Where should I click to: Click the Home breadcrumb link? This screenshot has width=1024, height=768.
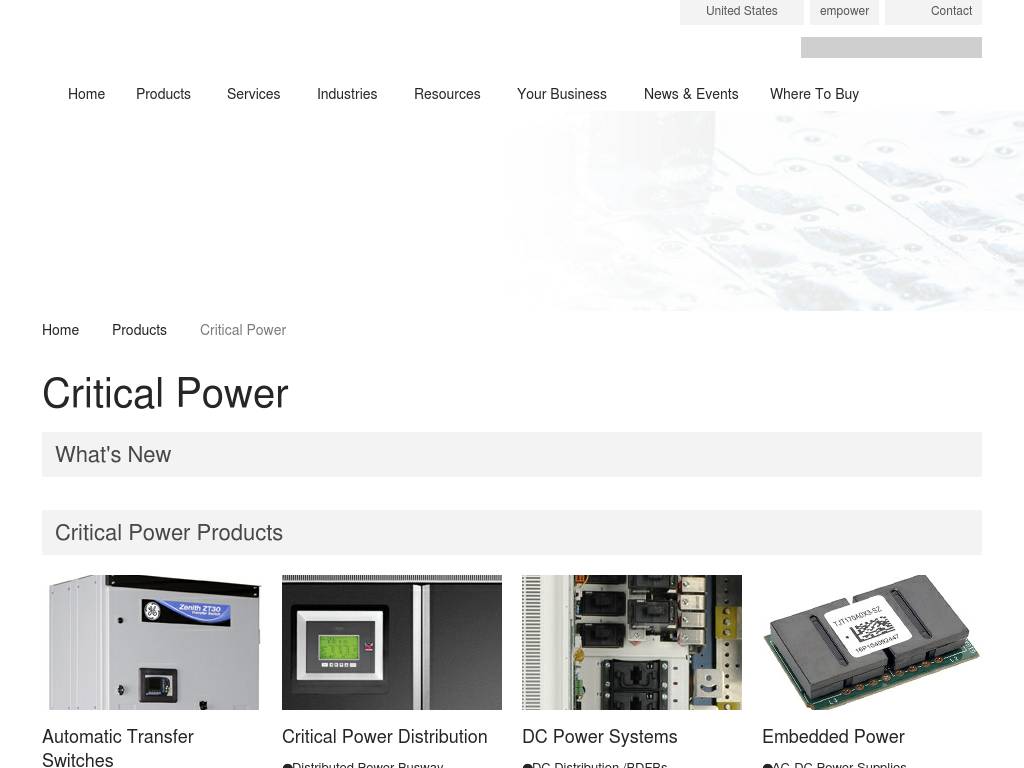(60, 330)
